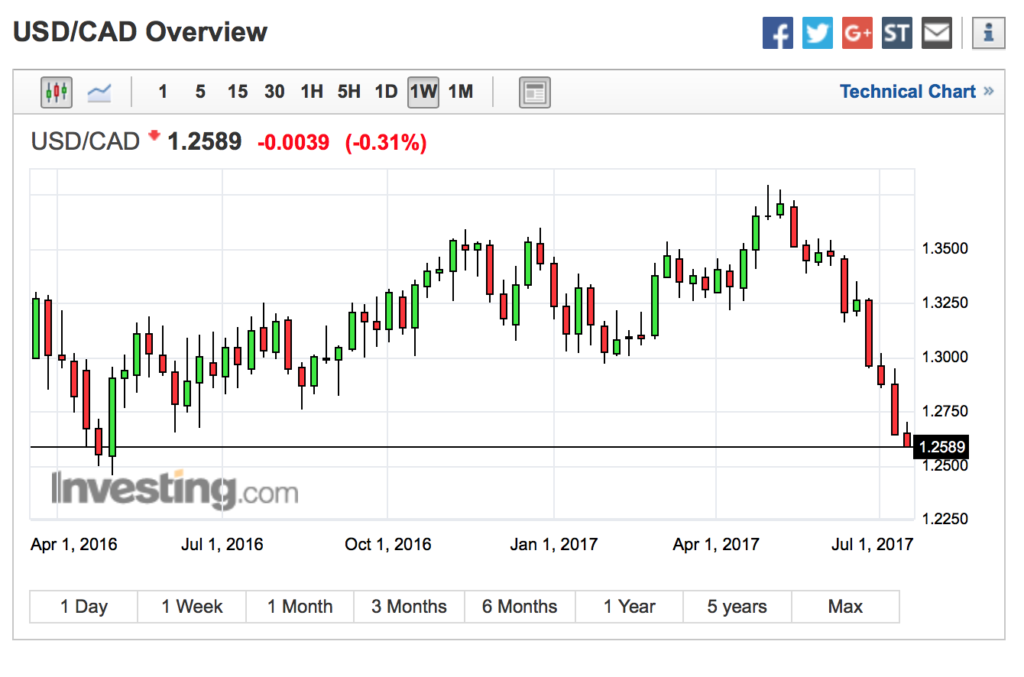Screen dimensions: 1024x677
Task: Click the USD/CAD pair name label
Action: coord(85,142)
